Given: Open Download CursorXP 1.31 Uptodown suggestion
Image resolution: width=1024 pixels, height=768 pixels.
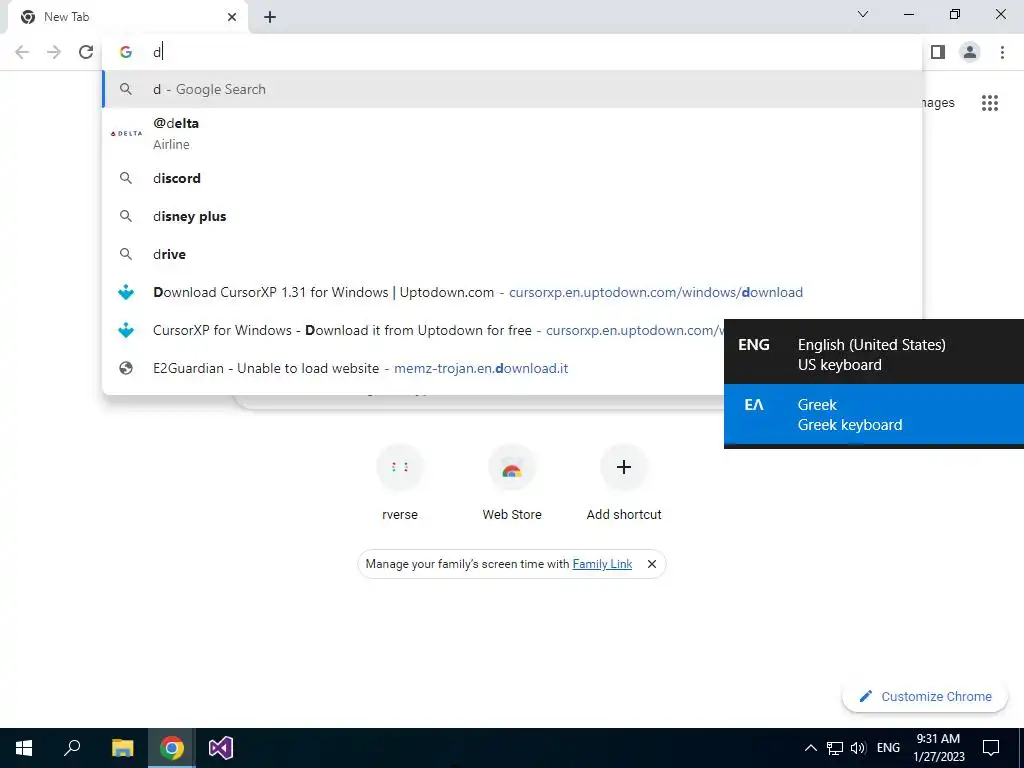Looking at the screenshot, I should (513, 292).
